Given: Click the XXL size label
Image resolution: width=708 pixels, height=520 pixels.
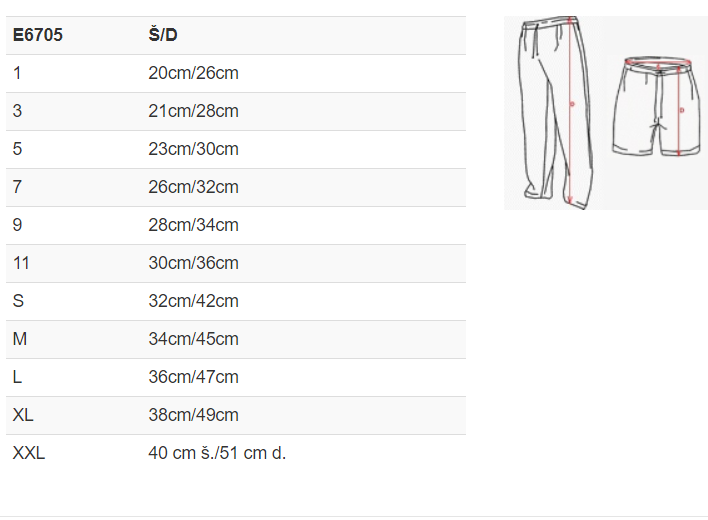Looking at the screenshot, I should point(29,453).
